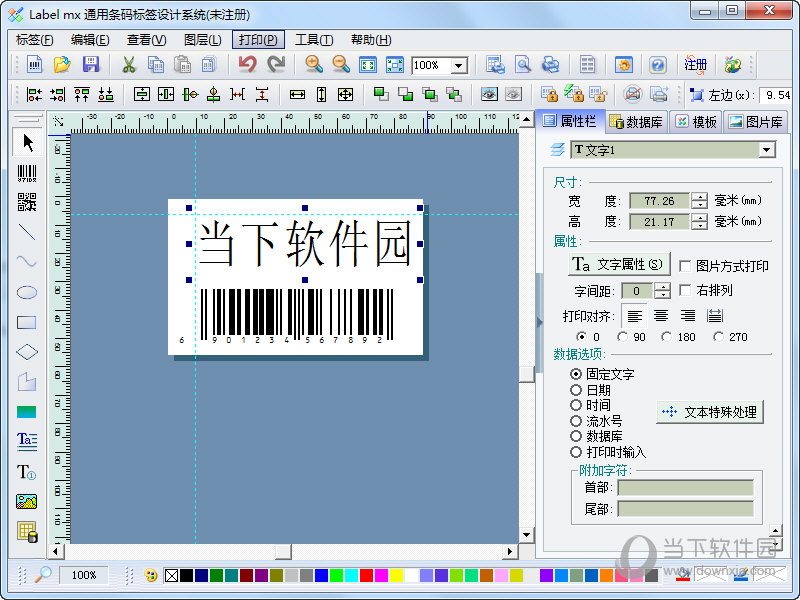The image size is (800, 600).
Task: Save the current label
Action: click(91, 64)
